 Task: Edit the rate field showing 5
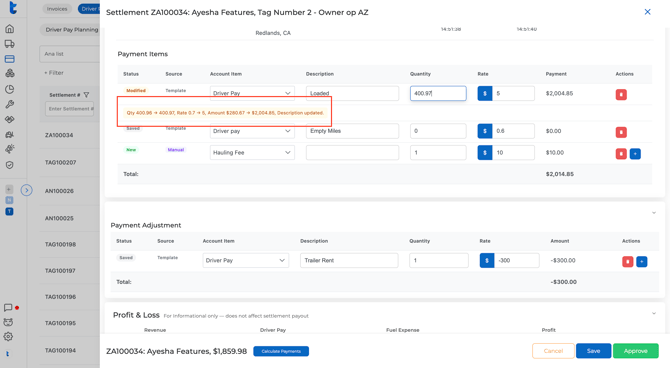[513, 93]
